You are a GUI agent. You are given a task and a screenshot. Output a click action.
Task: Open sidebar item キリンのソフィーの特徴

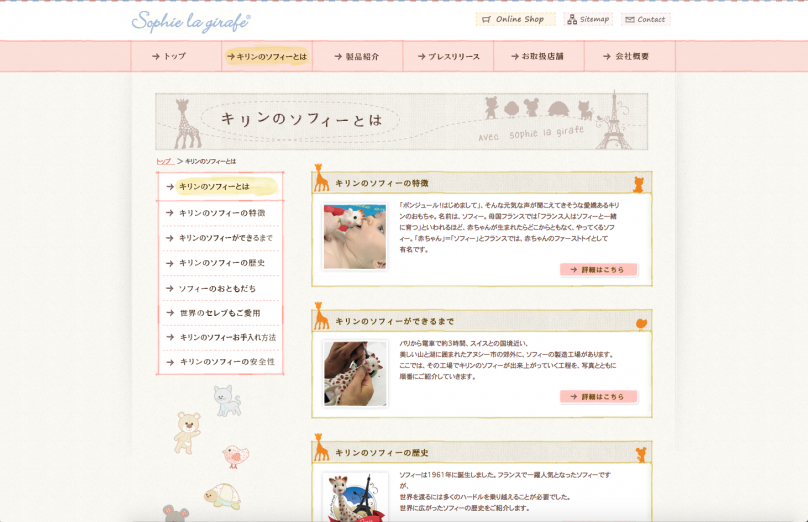click(x=221, y=213)
